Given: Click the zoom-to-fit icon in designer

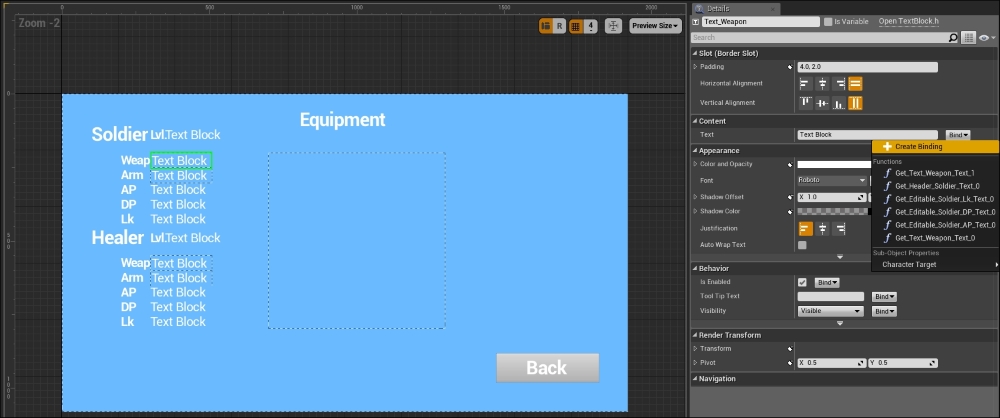Looking at the screenshot, I should click(x=613, y=26).
